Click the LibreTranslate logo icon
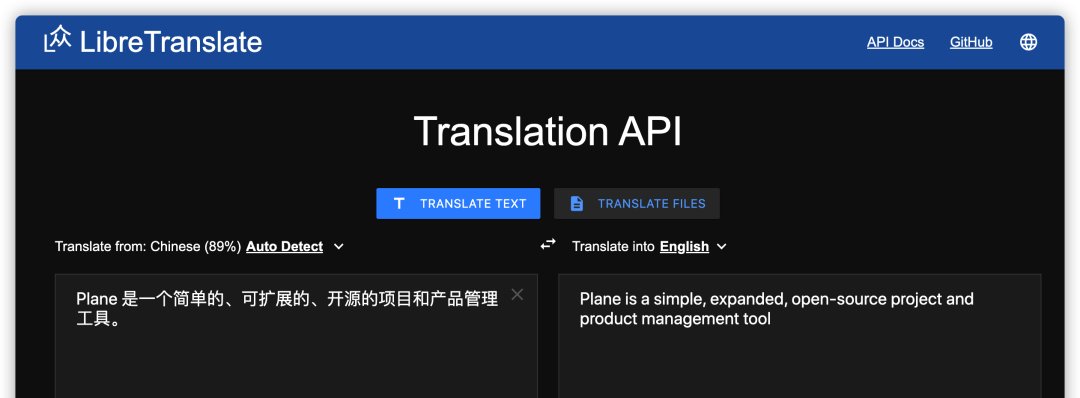The image size is (1080, 398). coord(58,39)
